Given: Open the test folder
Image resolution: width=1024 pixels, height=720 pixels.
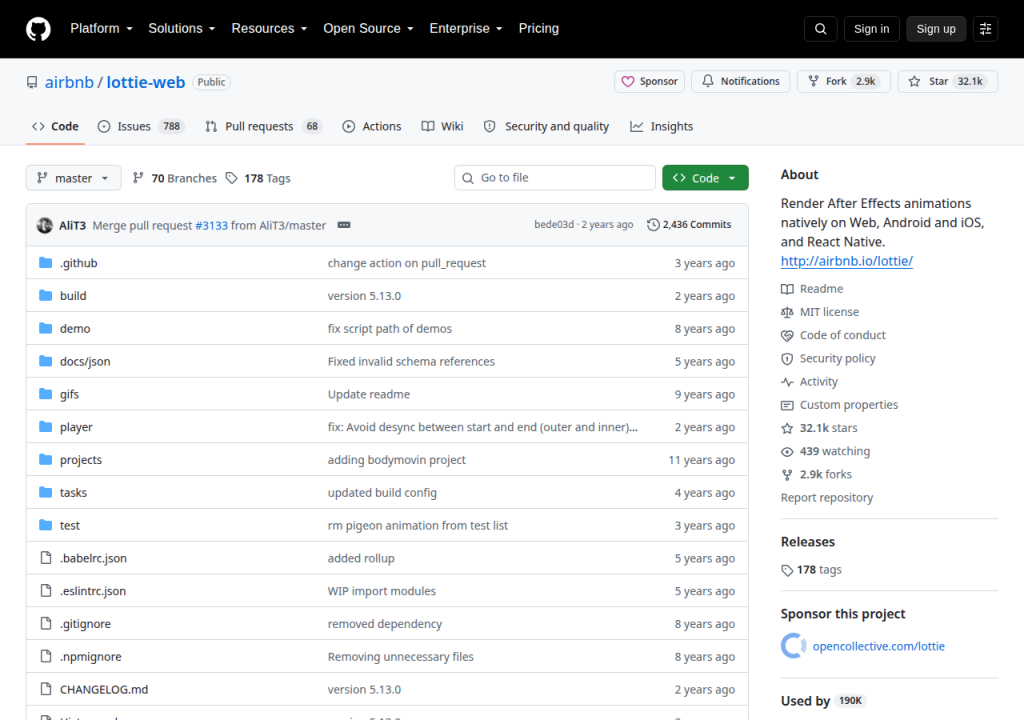Looking at the screenshot, I should pyautogui.click(x=70, y=525).
